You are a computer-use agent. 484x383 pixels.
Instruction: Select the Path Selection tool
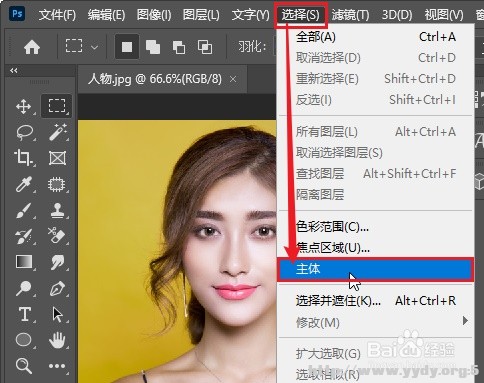click(x=57, y=314)
